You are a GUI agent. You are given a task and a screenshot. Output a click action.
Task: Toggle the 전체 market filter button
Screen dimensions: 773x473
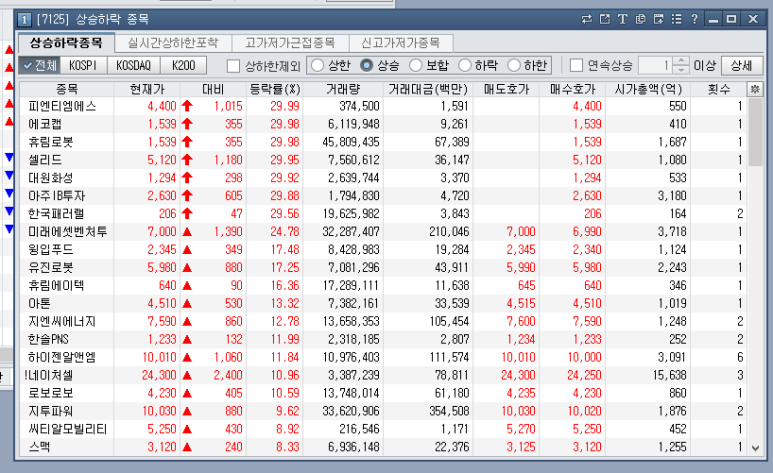(39, 65)
